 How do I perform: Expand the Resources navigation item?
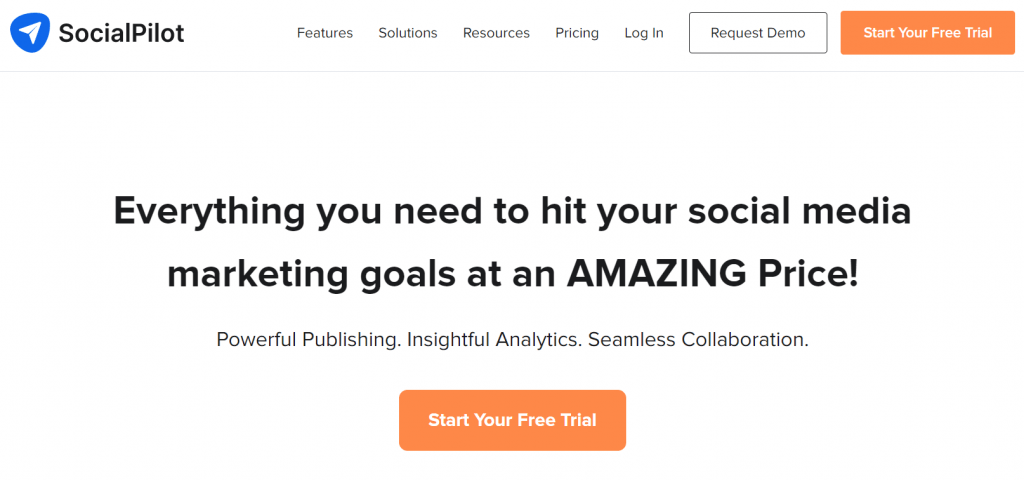pos(496,33)
